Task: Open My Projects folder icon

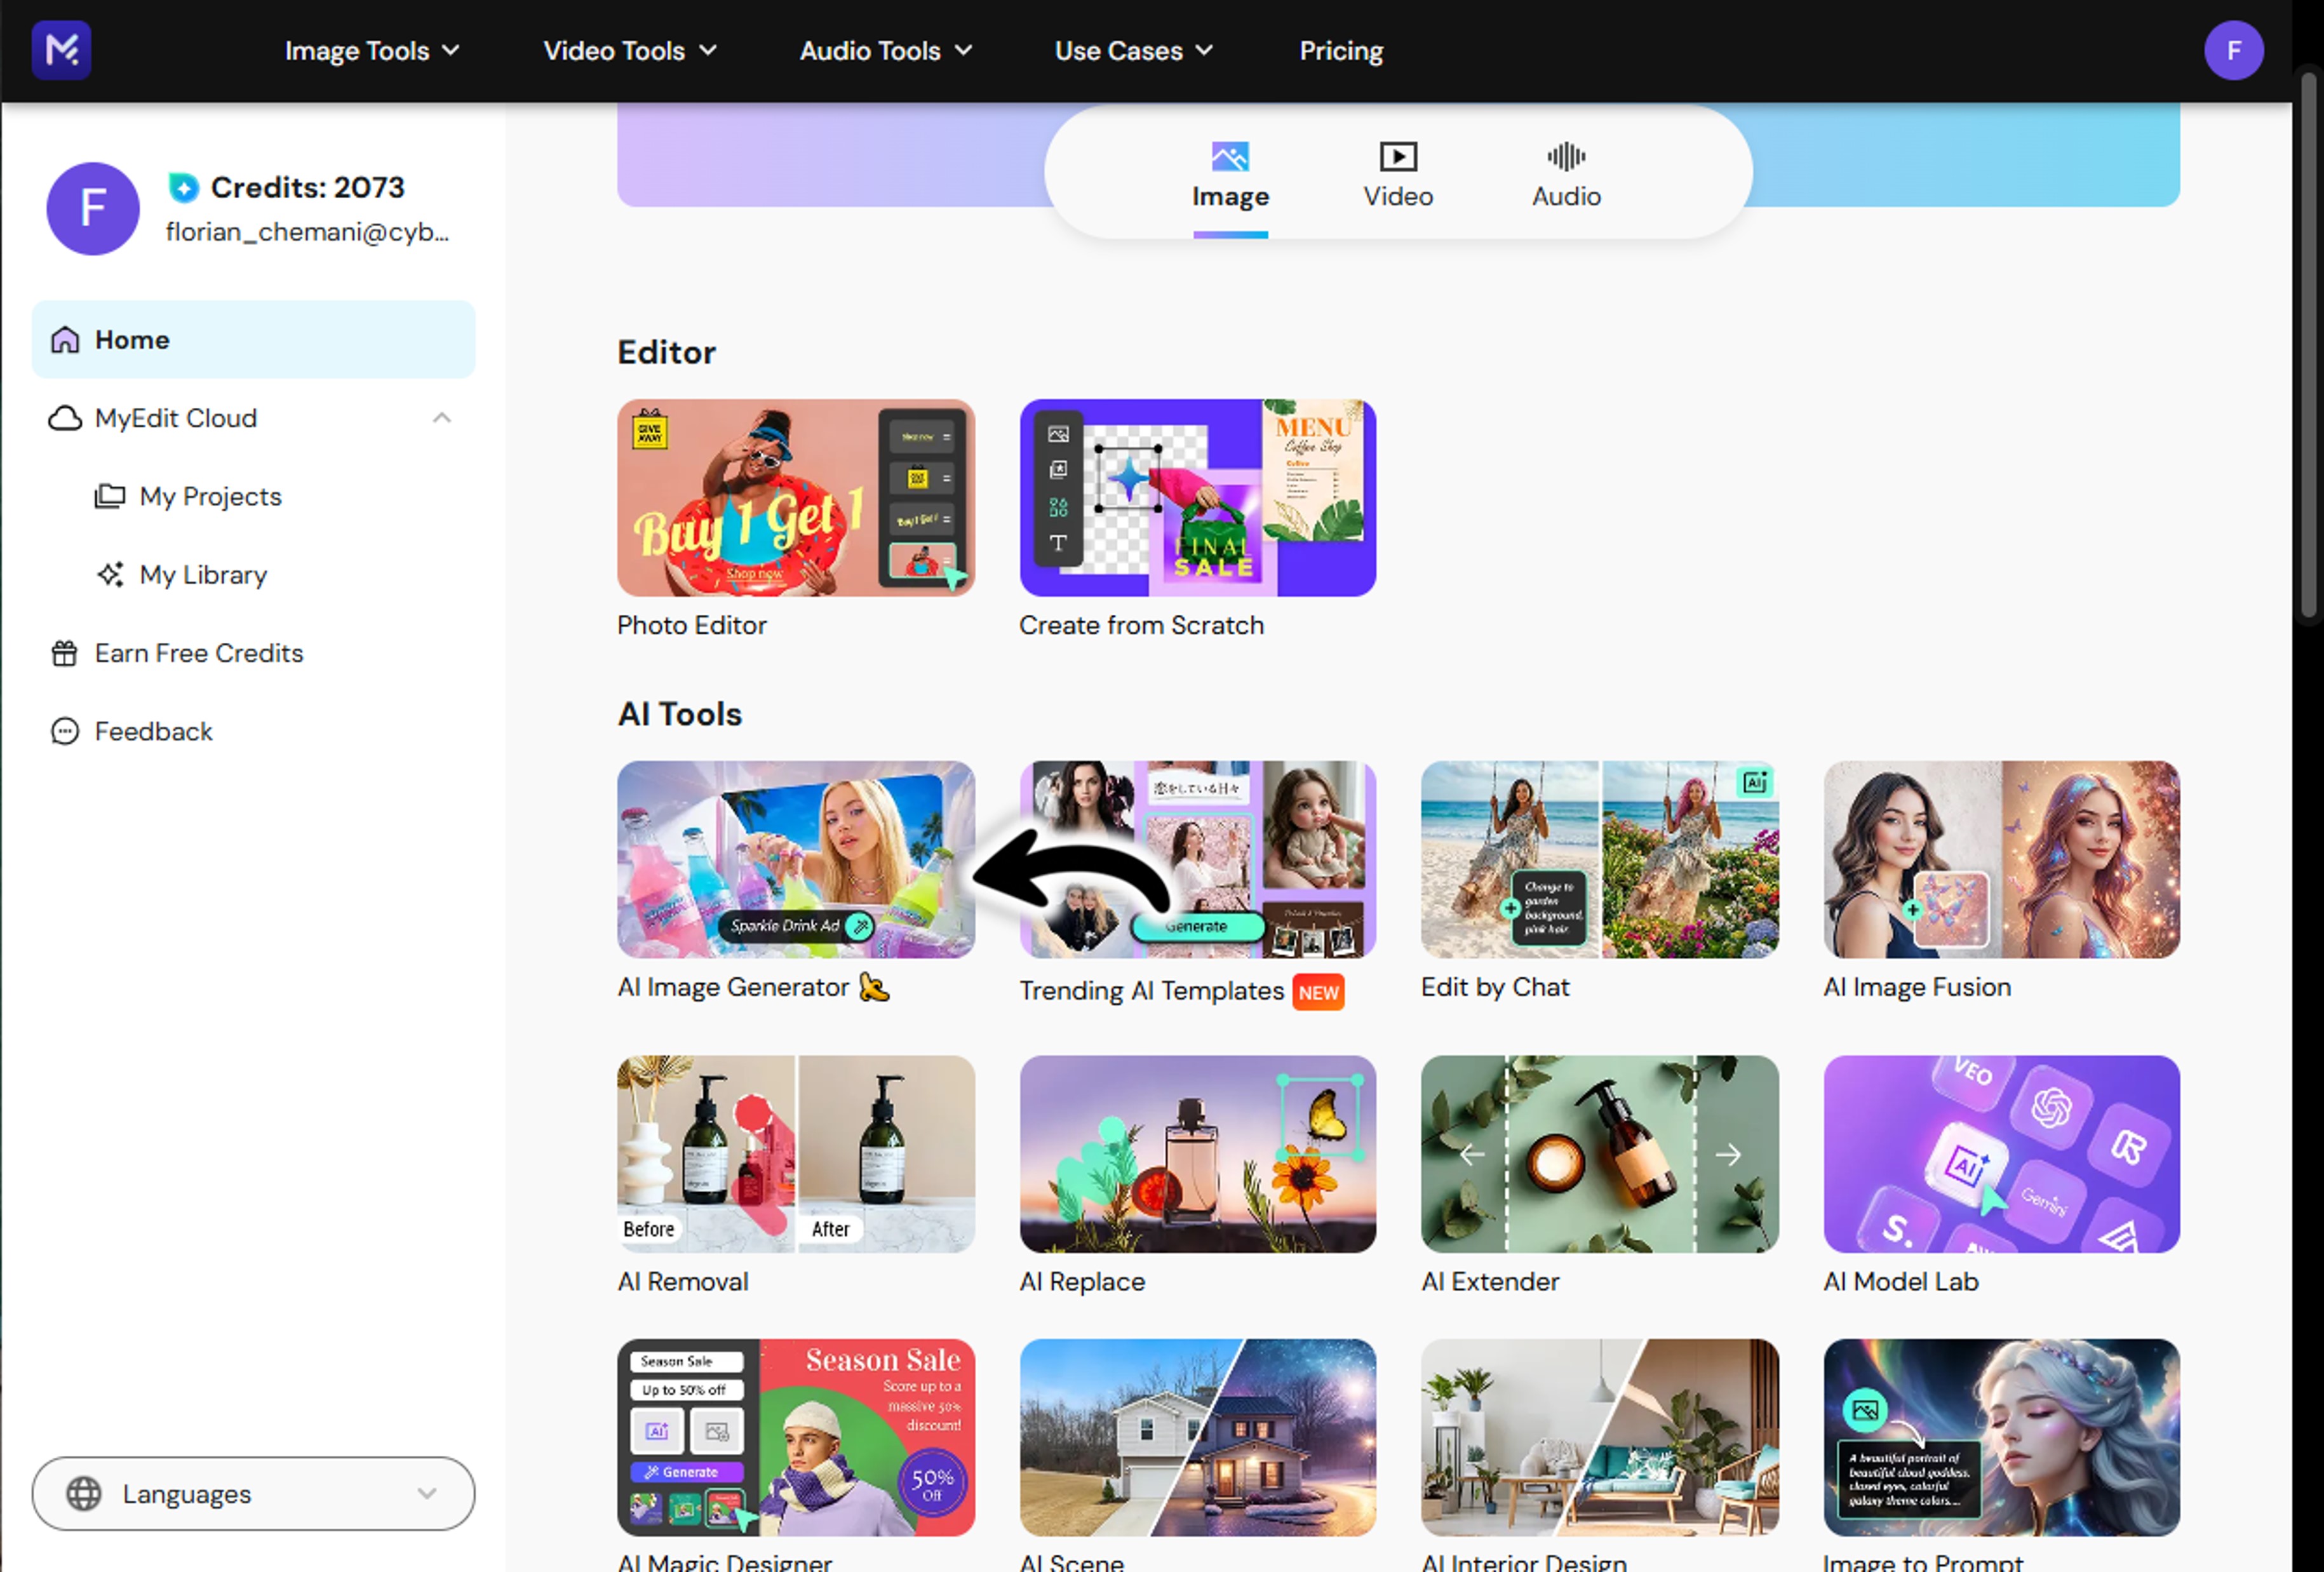Action: pyautogui.click(x=110, y=496)
